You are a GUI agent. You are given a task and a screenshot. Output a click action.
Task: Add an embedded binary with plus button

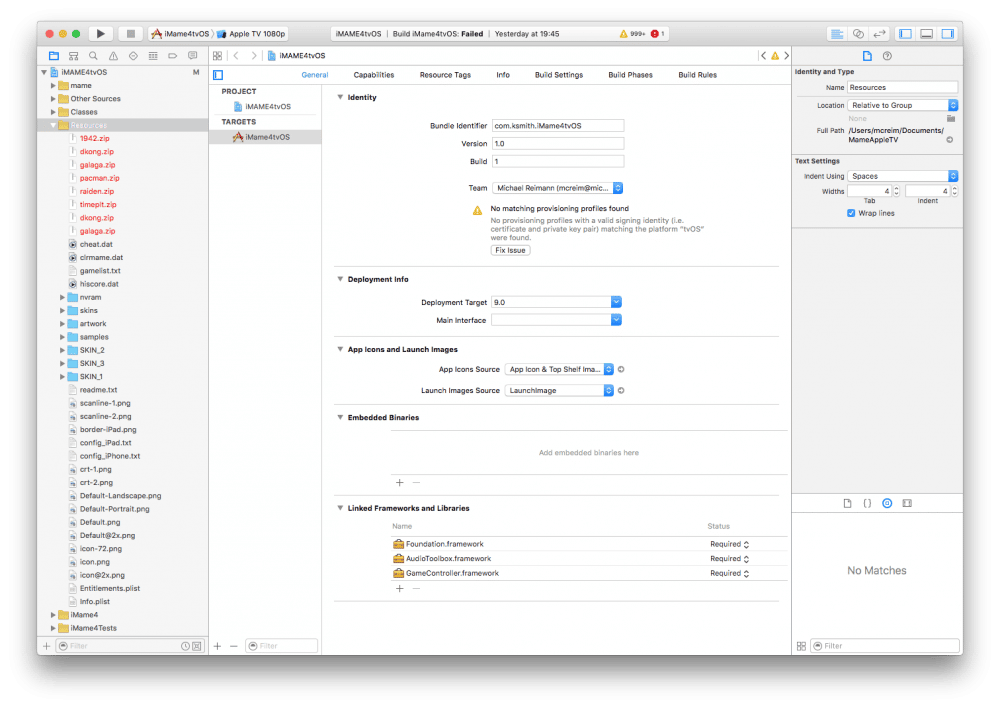pos(400,483)
